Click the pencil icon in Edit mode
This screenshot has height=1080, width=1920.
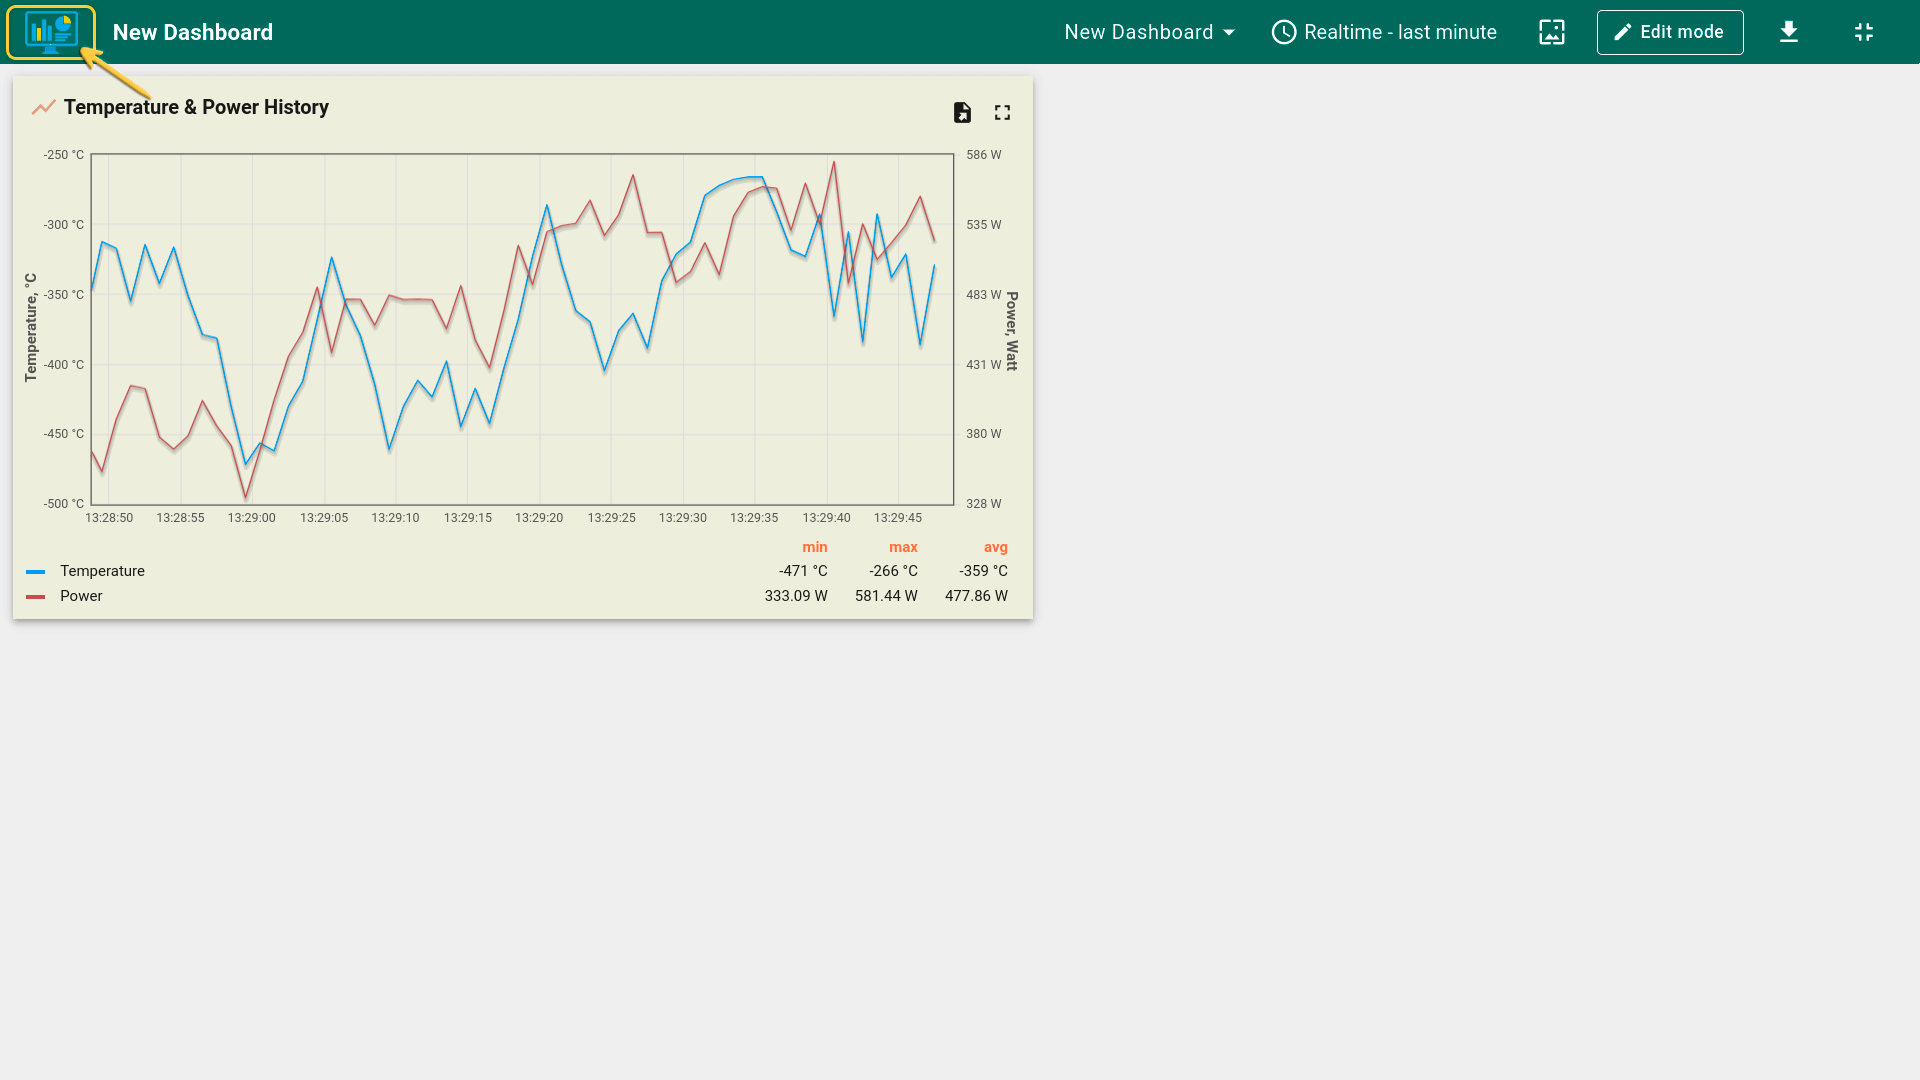(x=1622, y=32)
